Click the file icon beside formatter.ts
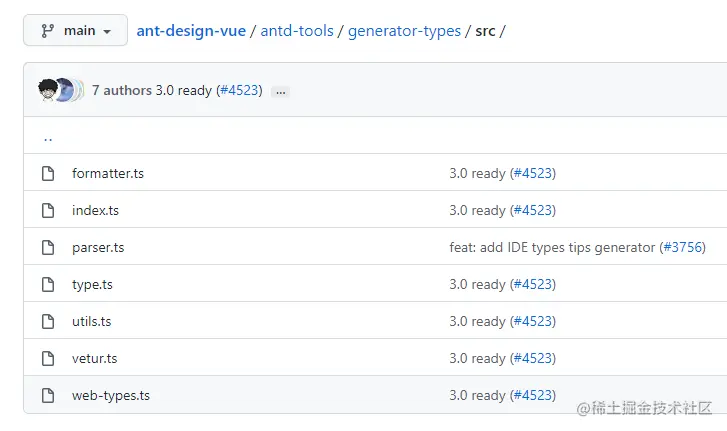This screenshot has height=431, width=727. tap(48, 173)
